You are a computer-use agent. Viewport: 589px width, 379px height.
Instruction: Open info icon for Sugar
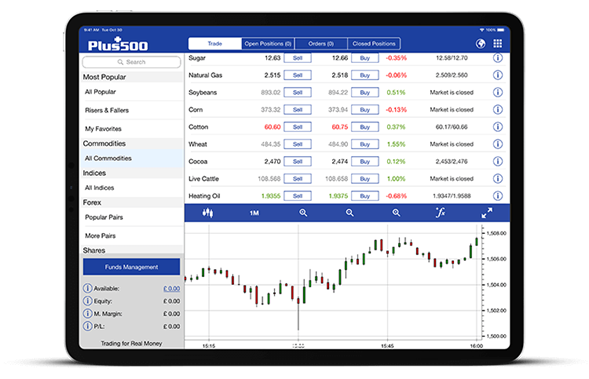(x=498, y=58)
